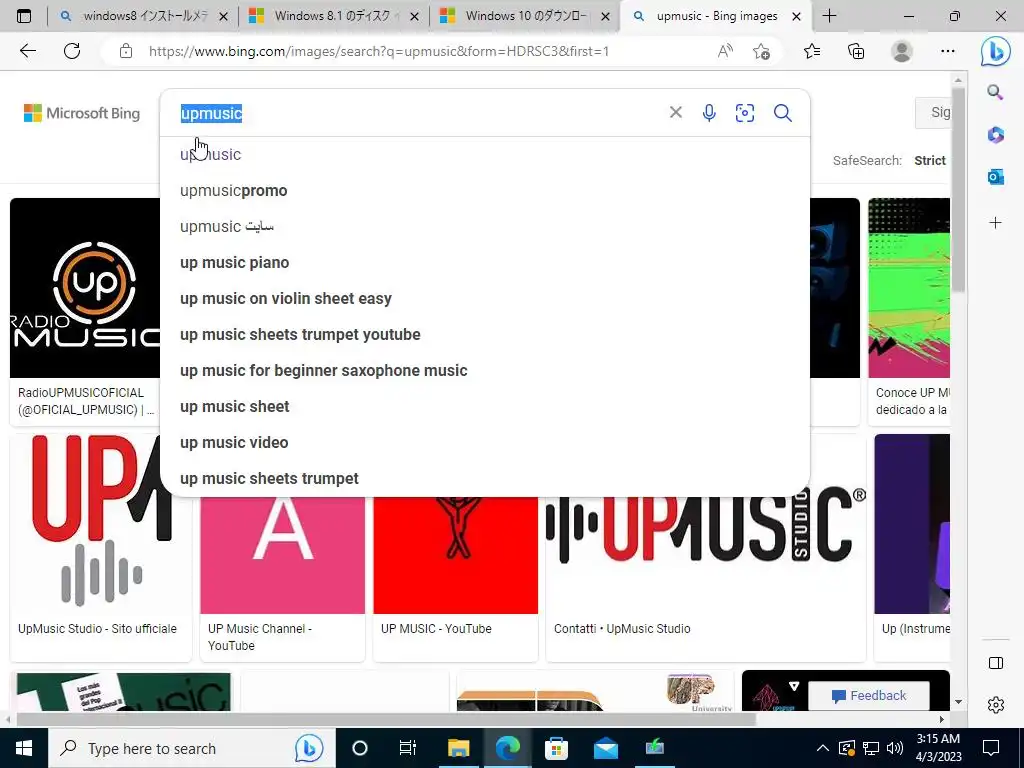Open the Microsoft Bing logo link
The image size is (1024, 768).
coord(82,113)
